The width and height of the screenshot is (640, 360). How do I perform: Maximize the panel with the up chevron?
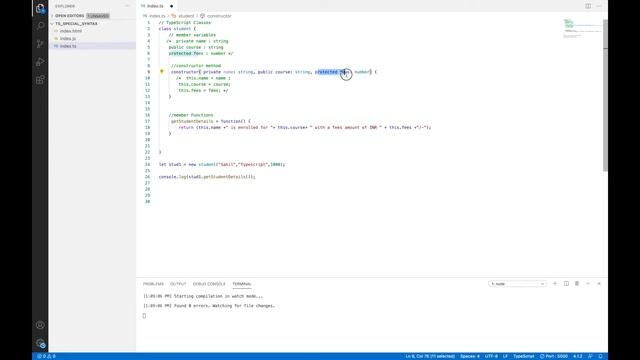[588, 284]
